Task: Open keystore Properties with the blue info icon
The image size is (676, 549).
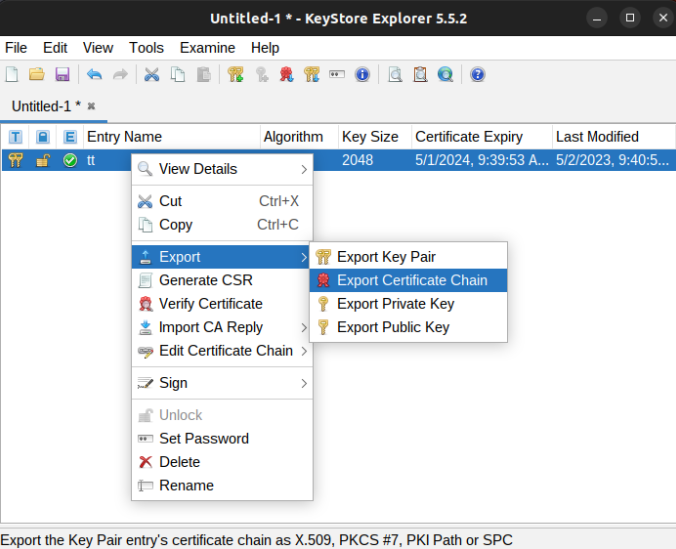Action: [x=362, y=74]
